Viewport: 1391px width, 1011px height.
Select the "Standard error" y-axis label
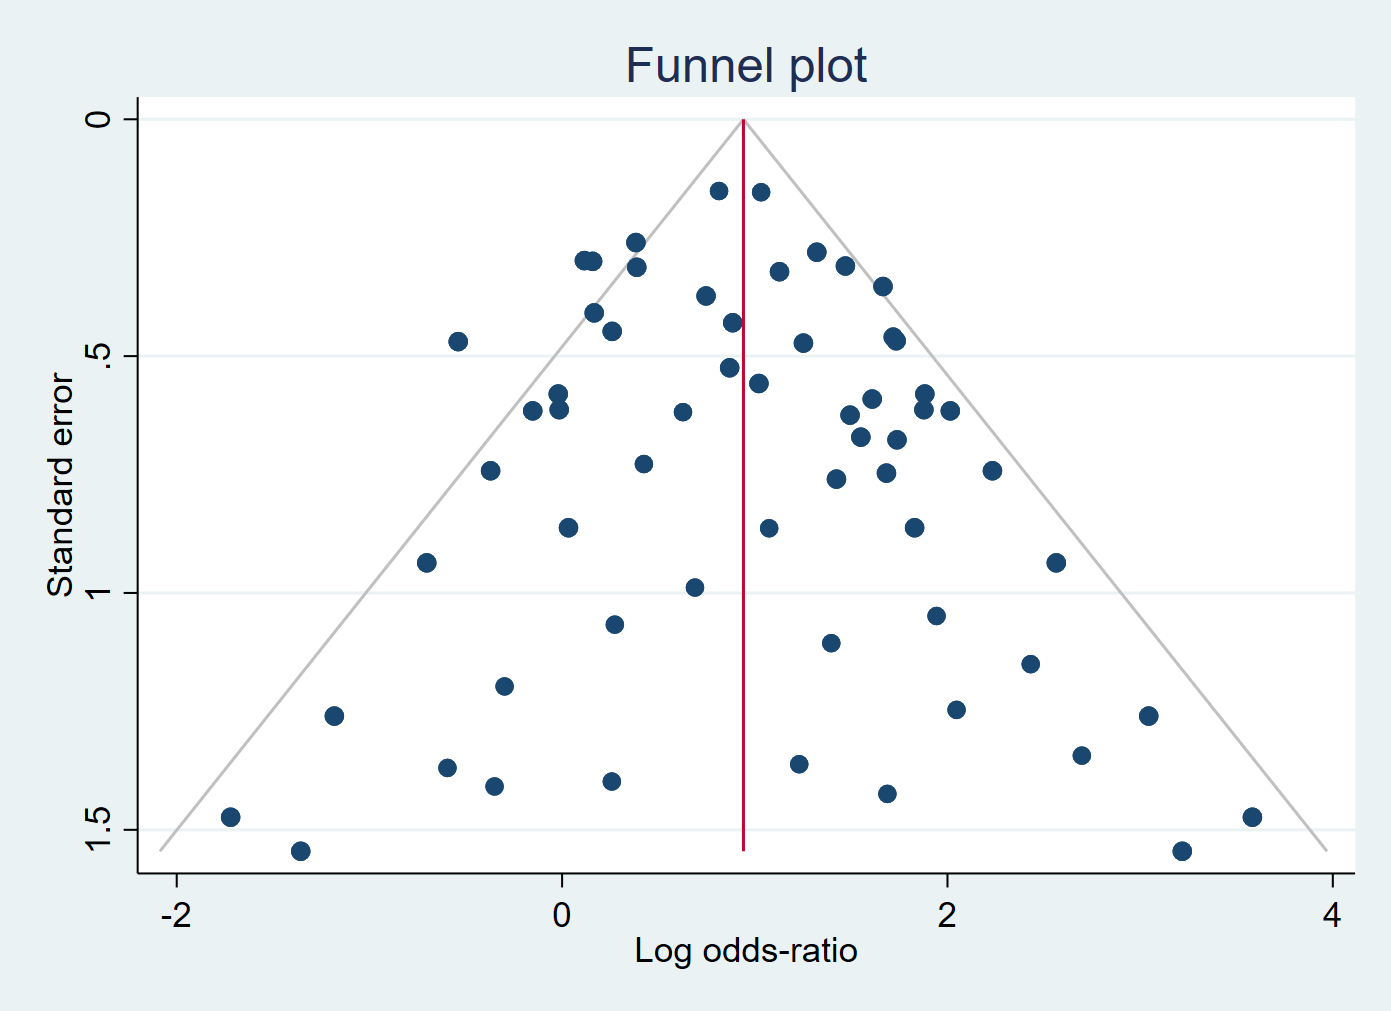click(x=61, y=485)
